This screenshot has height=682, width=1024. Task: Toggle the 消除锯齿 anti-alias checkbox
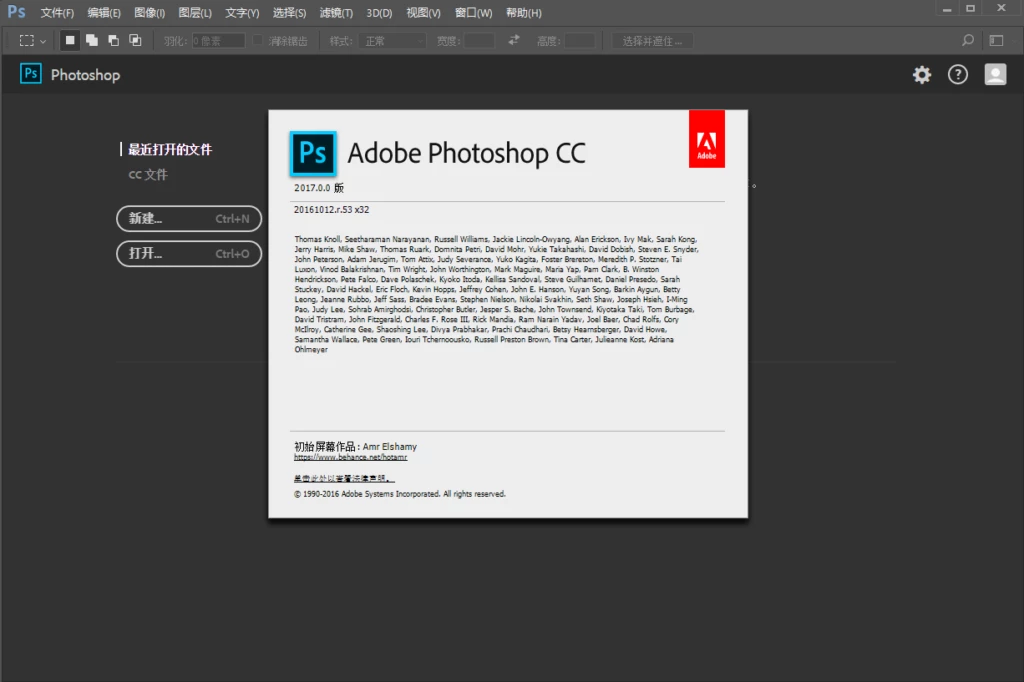[x=257, y=41]
